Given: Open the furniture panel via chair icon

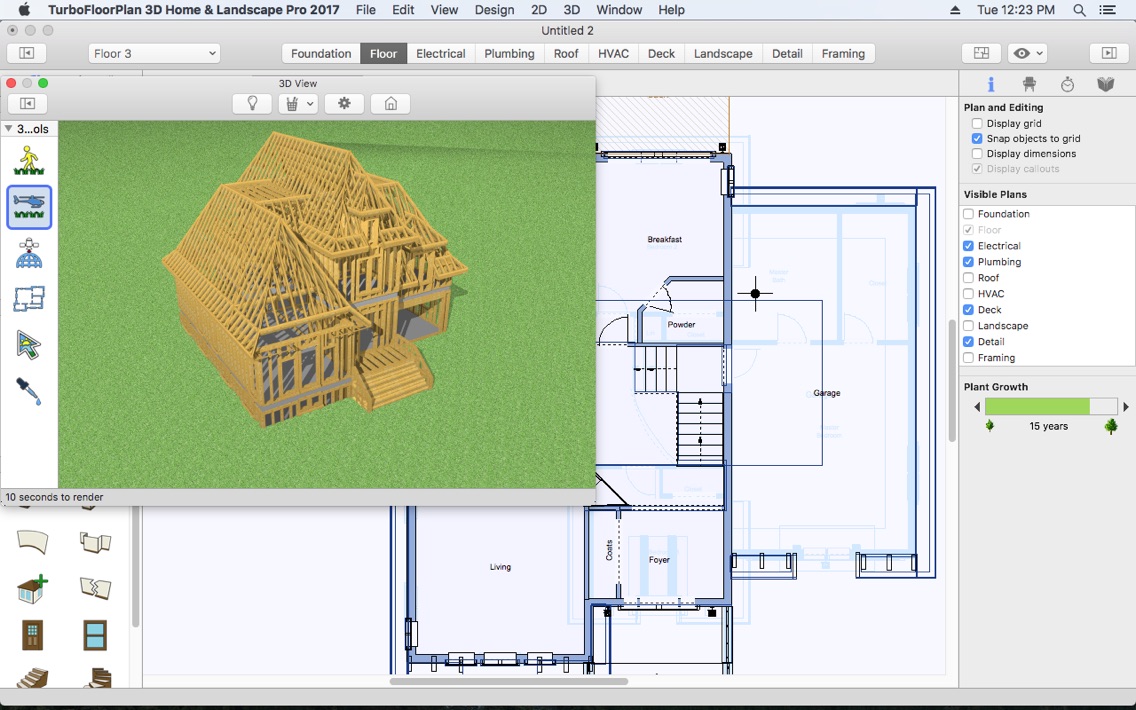Looking at the screenshot, I should coord(1028,84).
